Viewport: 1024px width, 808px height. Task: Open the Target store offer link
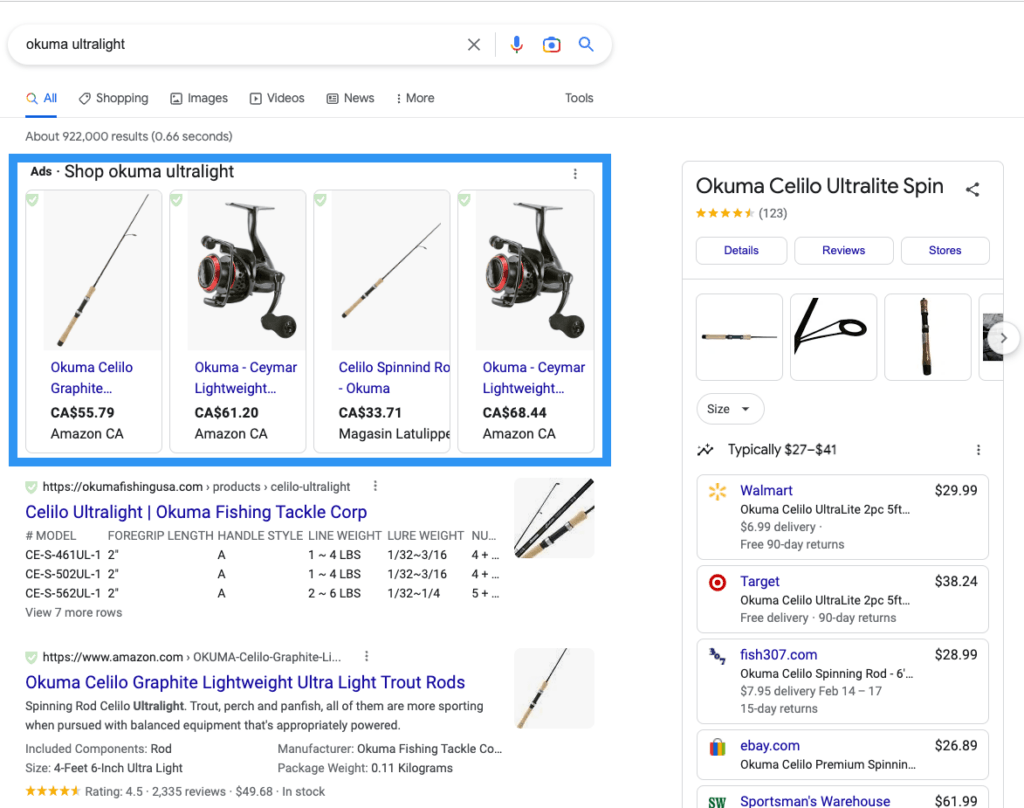[x=760, y=581]
